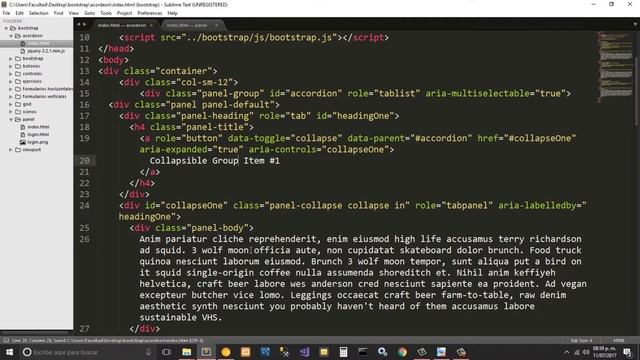Open Visual Studio from the taskbar
This screenshot has width=640, height=360.
point(304,352)
